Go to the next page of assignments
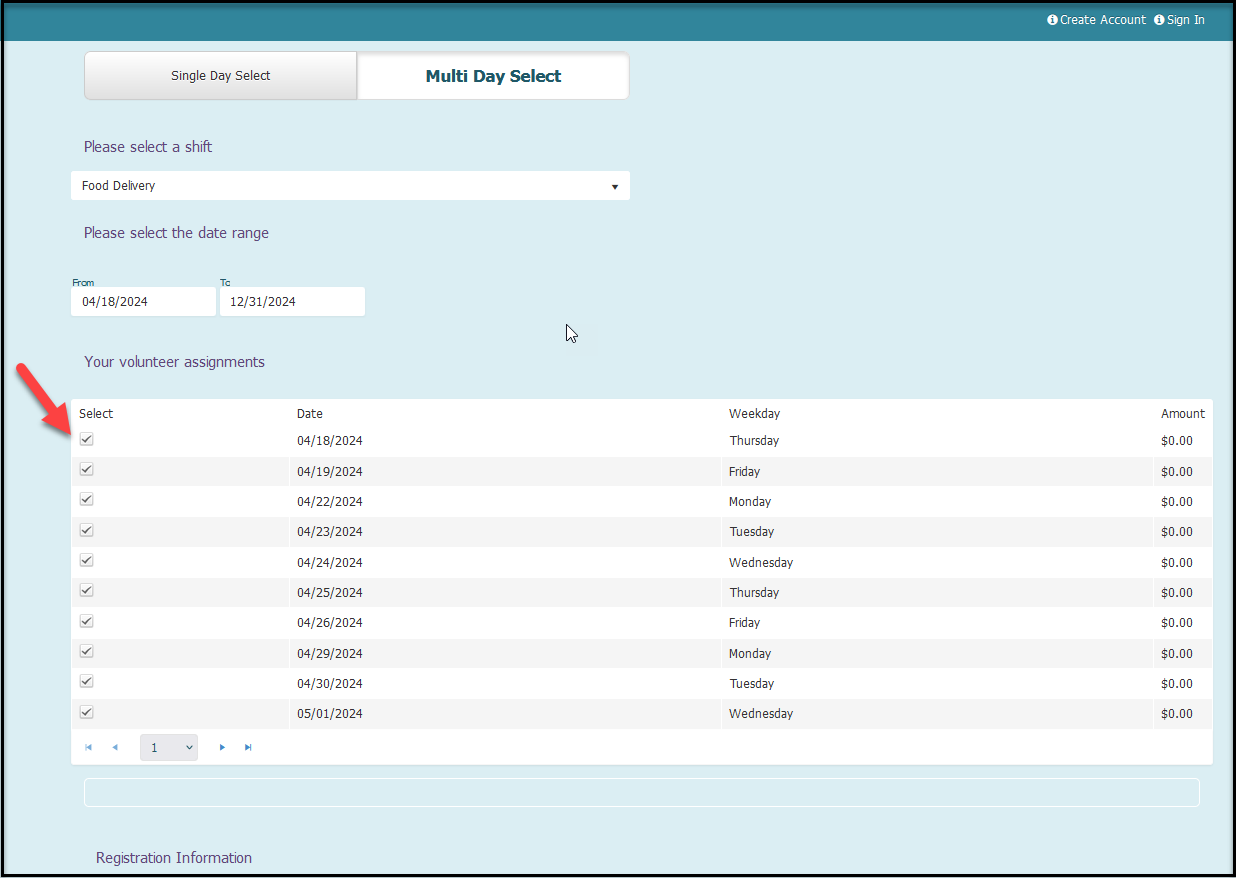The height and width of the screenshot is (878, 1236). 222,747
